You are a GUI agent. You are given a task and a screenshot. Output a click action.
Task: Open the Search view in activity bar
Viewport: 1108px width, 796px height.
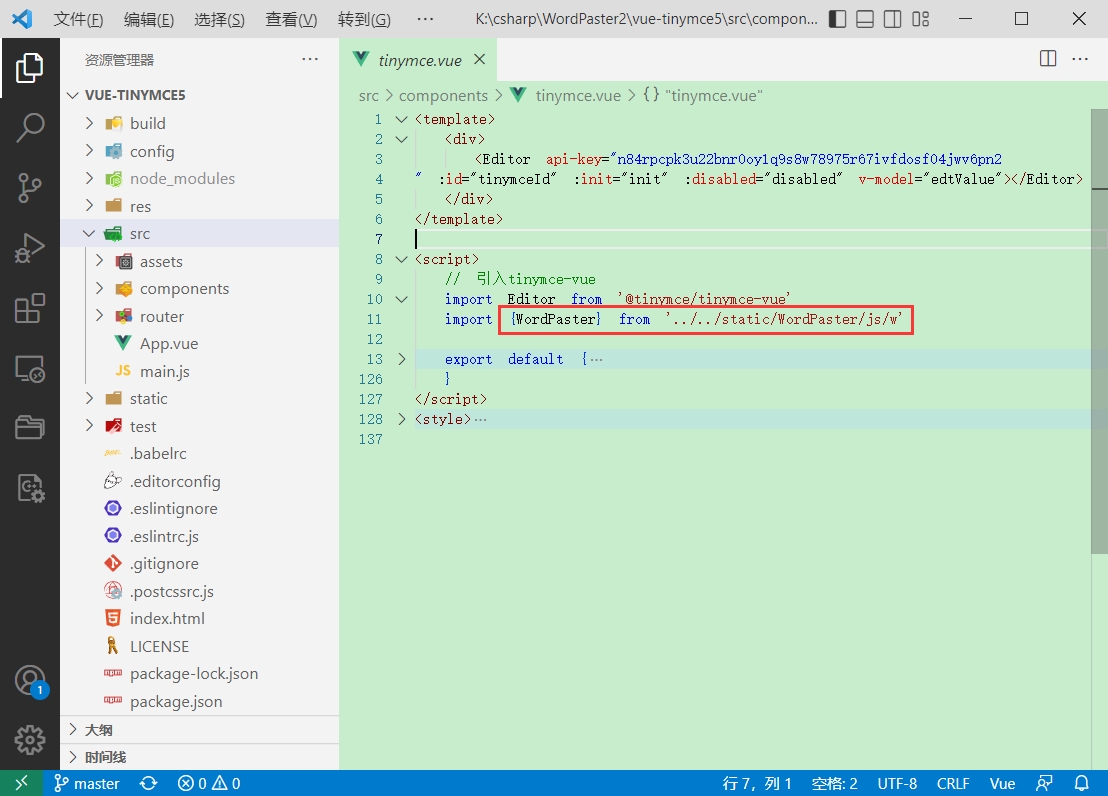coord(30,128)
